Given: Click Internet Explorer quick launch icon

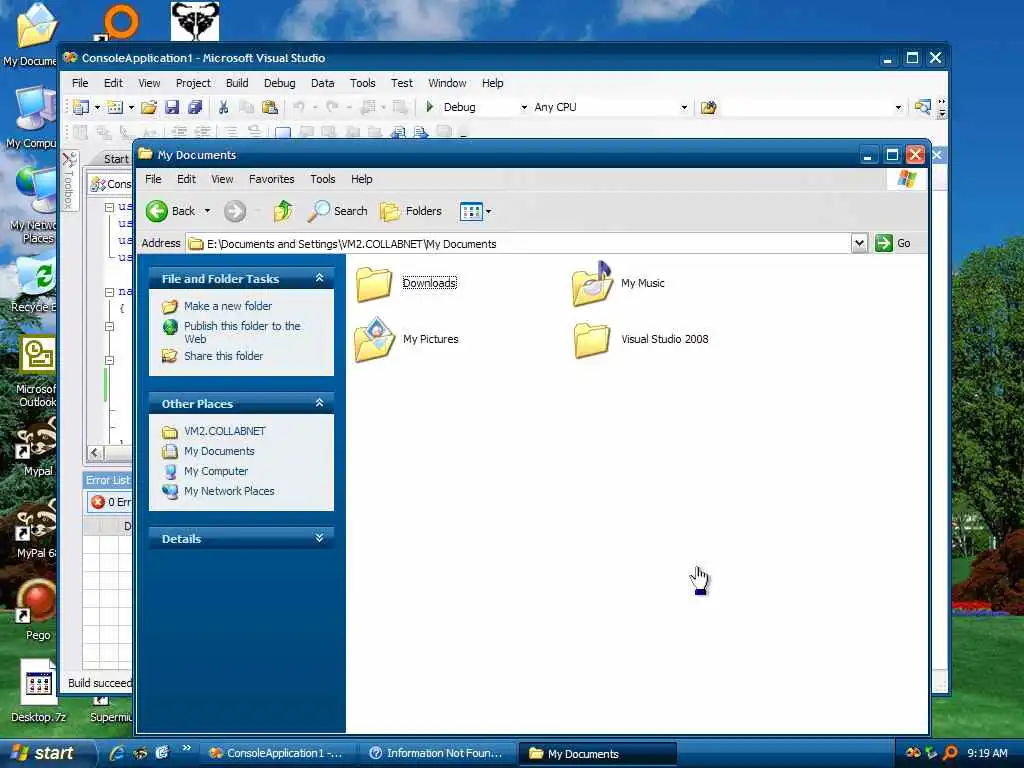Looking at the screenshot, I should 117,753.
